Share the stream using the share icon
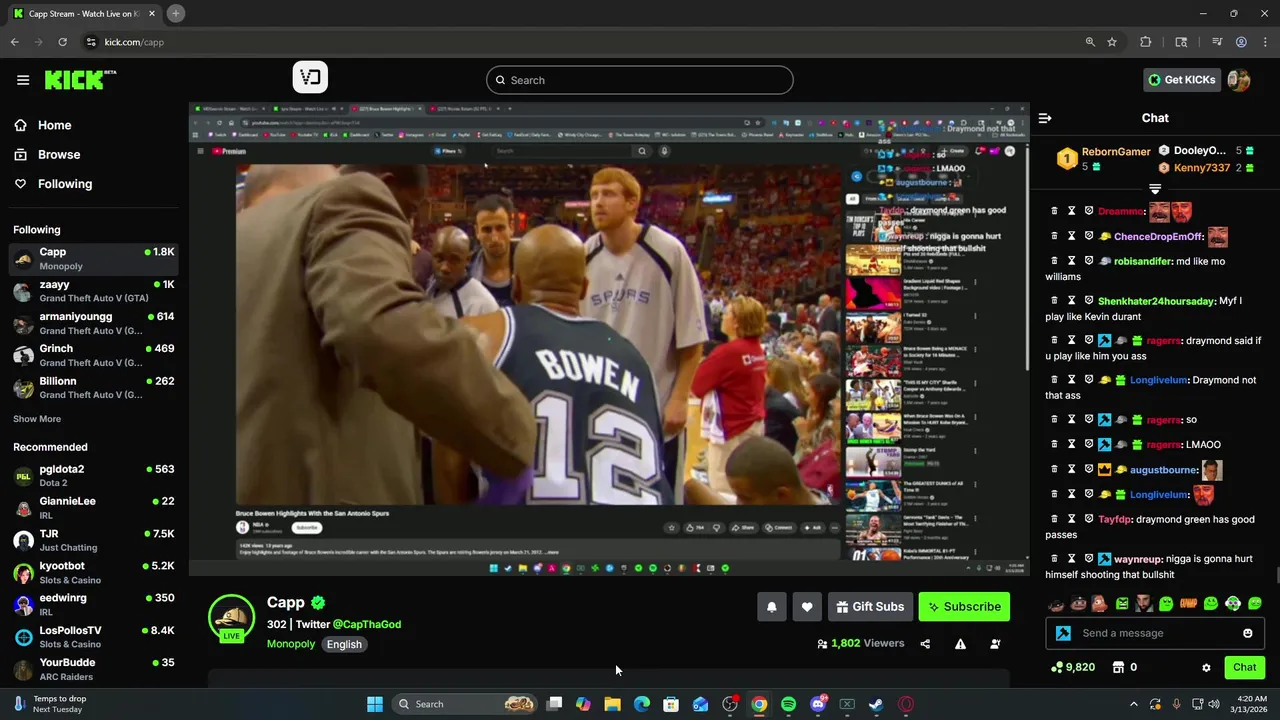1280x720 pixels. point(925,644)
